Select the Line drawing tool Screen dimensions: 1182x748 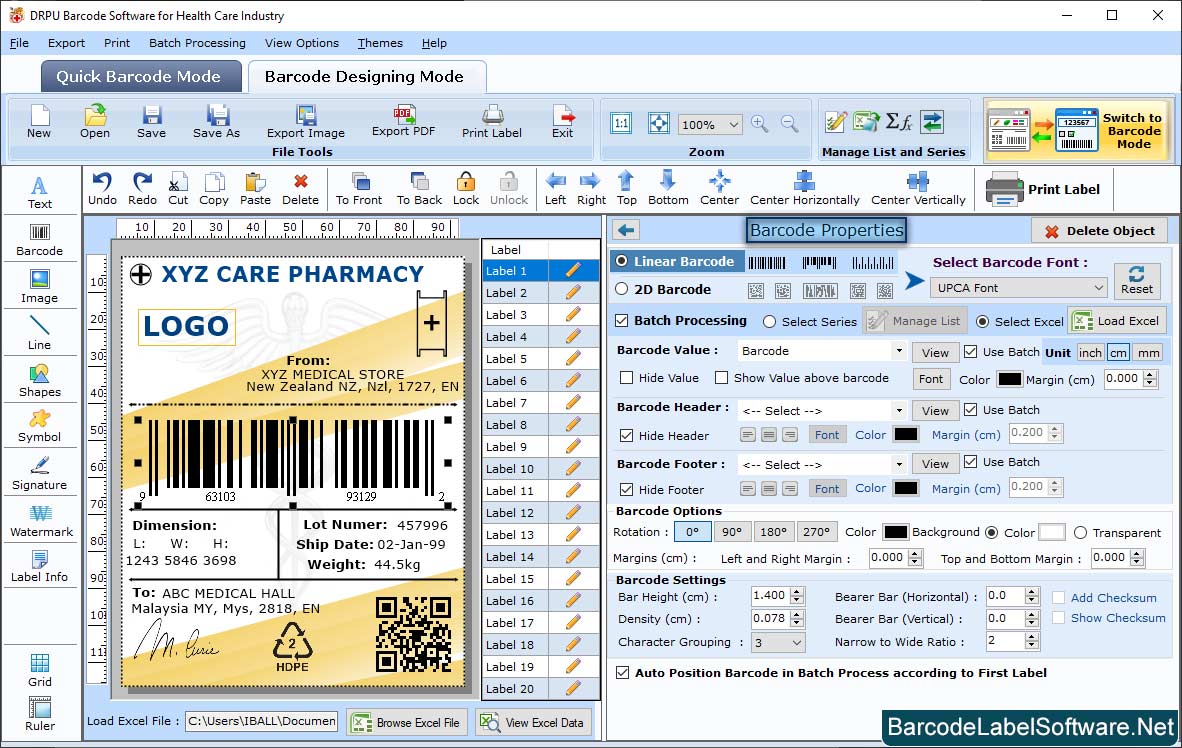point(39,333)
